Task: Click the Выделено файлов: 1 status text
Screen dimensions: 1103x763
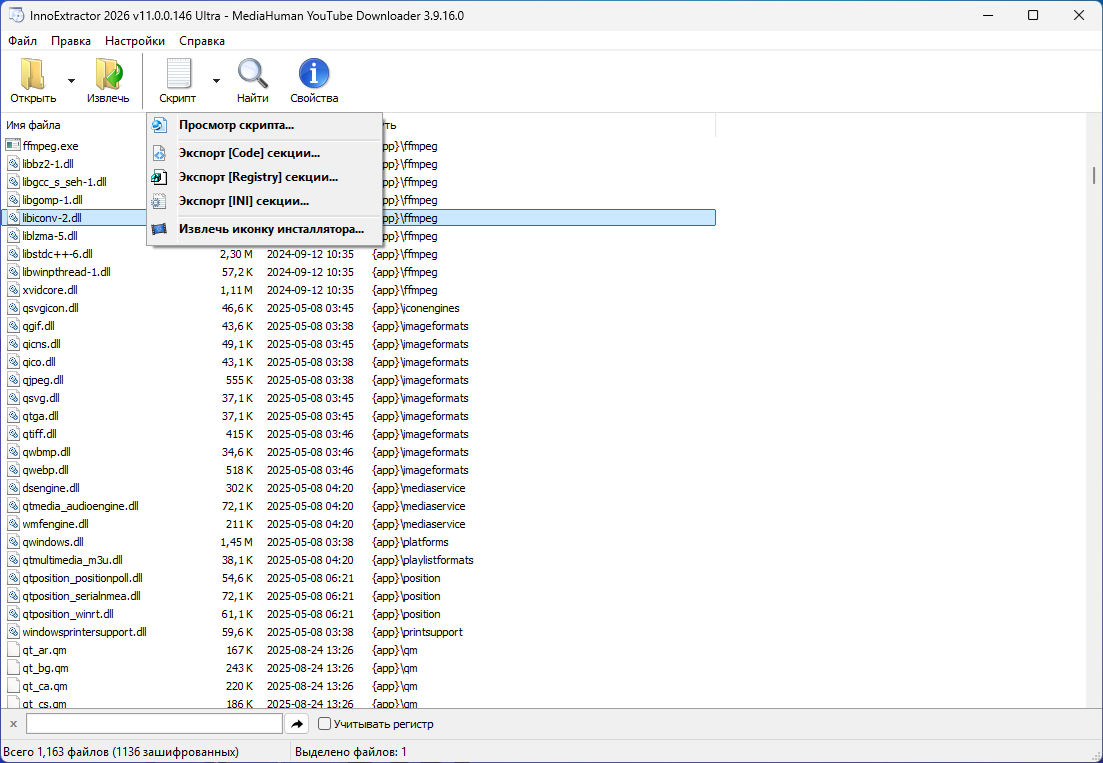Action: tap(350, 752)
